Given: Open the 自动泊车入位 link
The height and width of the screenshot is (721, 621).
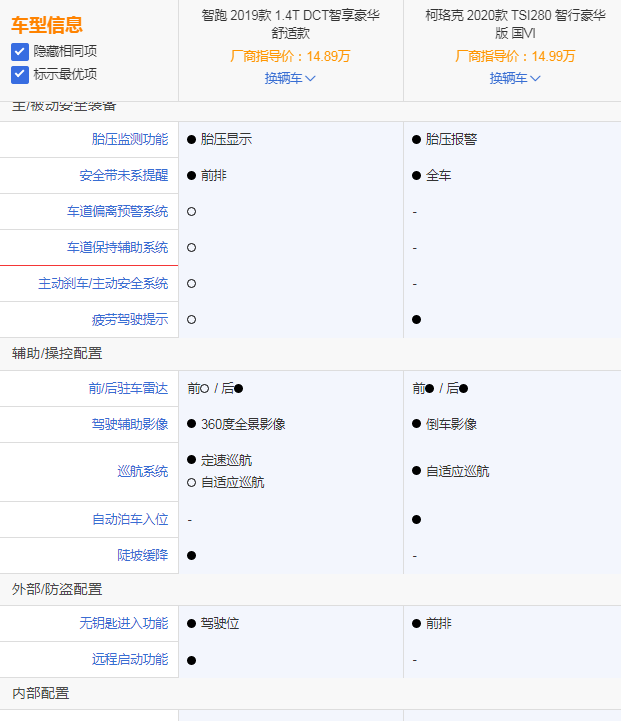Looking at the screenshot, I should (x=130, y=519).
